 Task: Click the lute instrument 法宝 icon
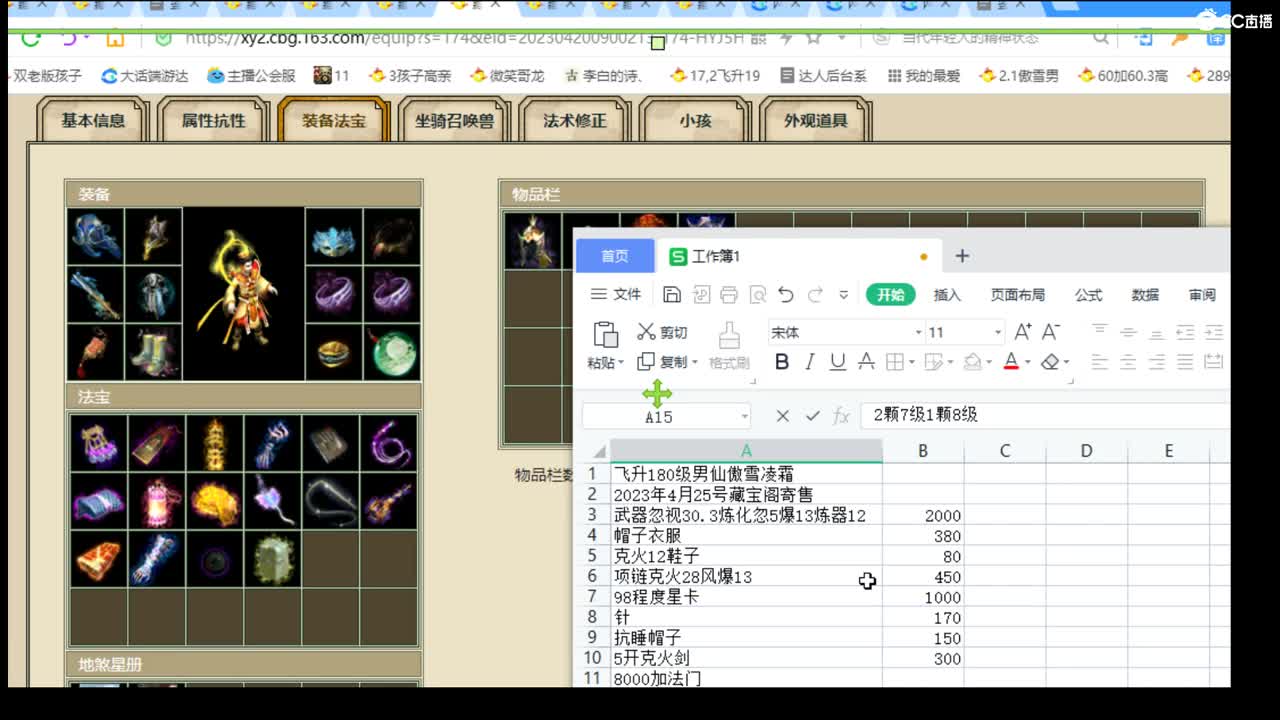(x=388, y=500)
